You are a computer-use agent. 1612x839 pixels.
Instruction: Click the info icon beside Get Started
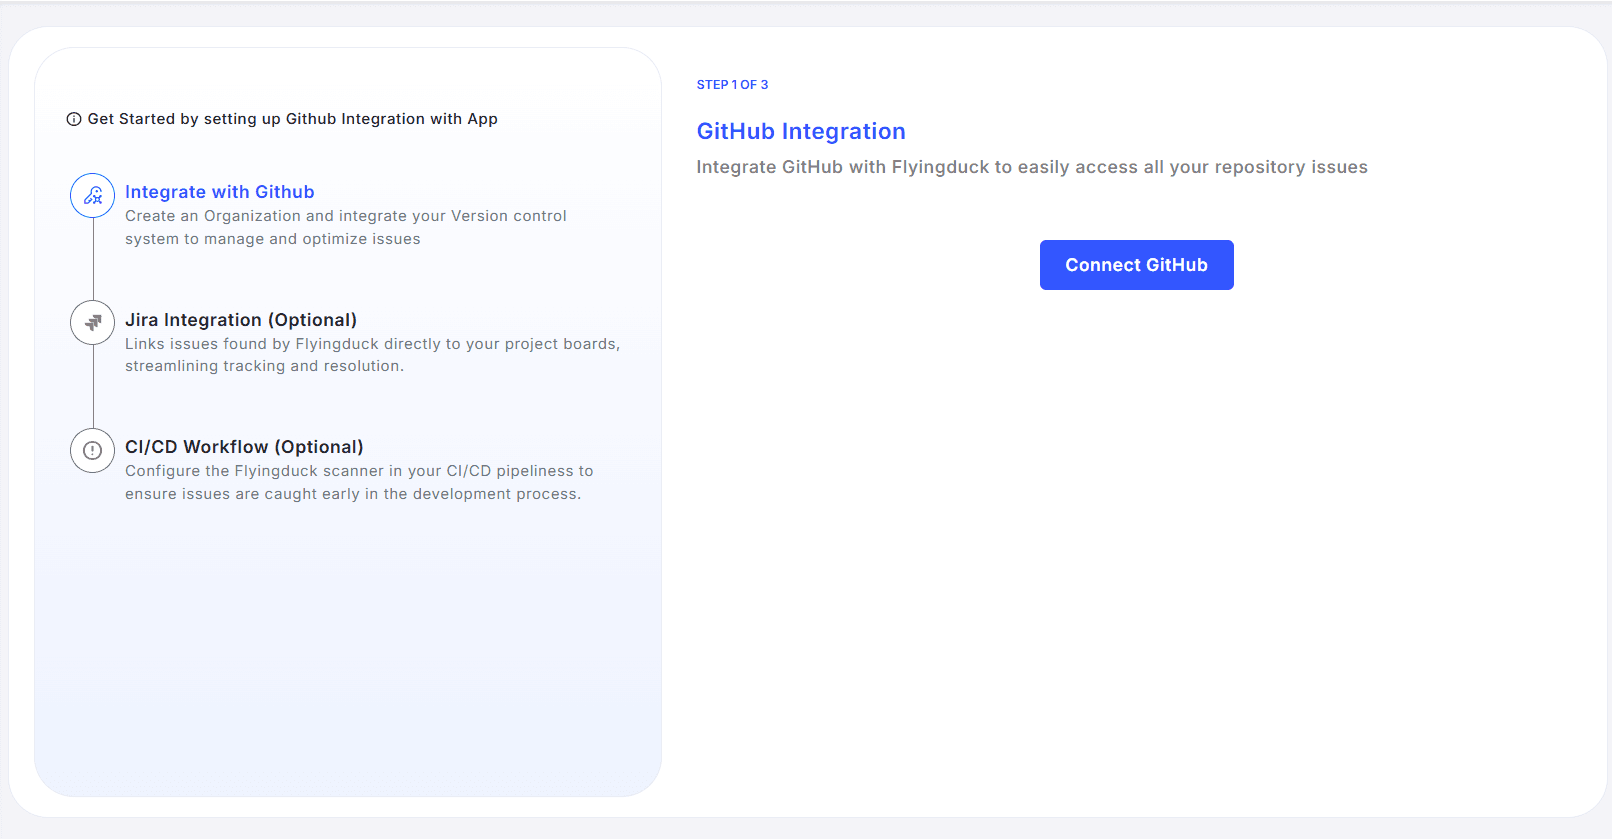(74, 119)
